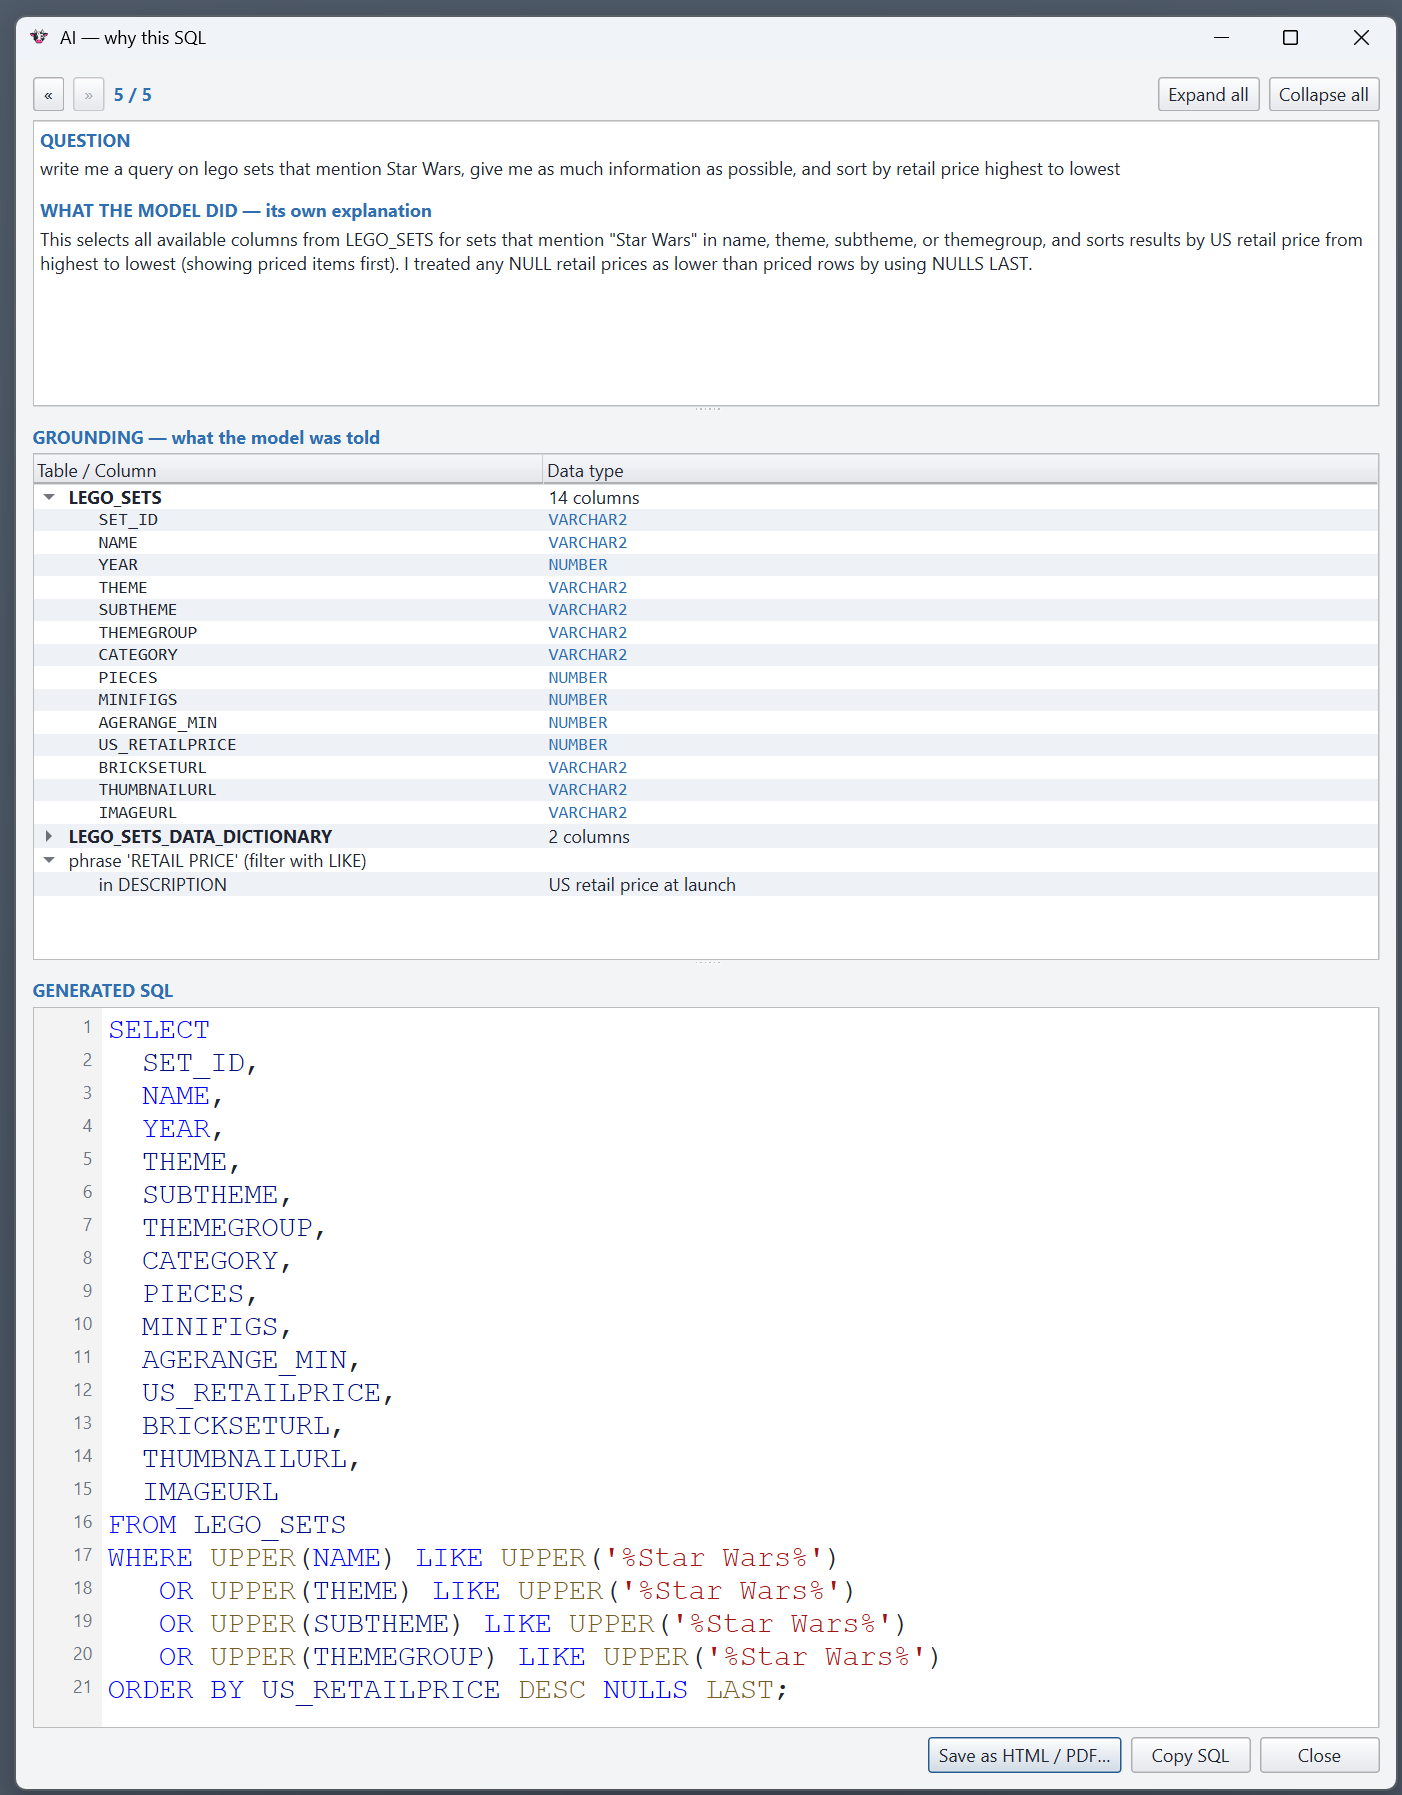Image resolution: width=1402 pixels, height=1795 pixels.
Task: Select the LEGO_SETS_DATA_DICTIONARY table row
Action: (x=706, y=836)
